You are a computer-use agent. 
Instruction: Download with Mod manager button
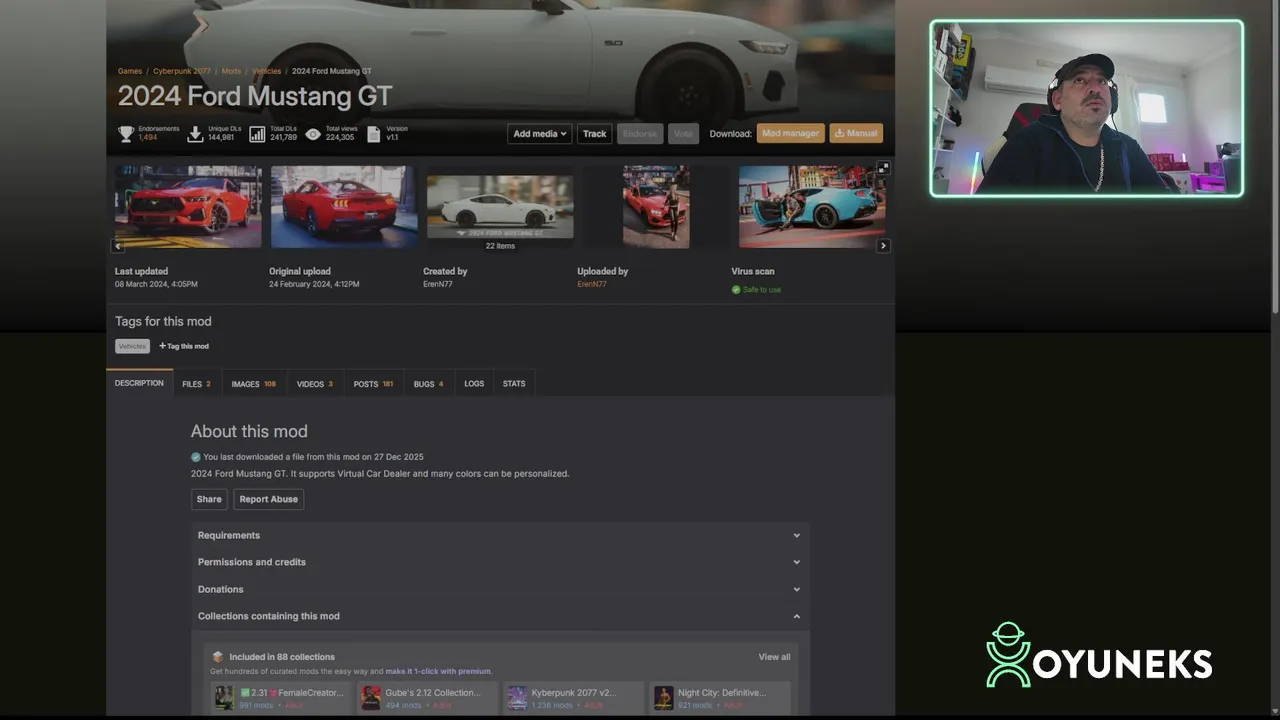coord(790,133)
